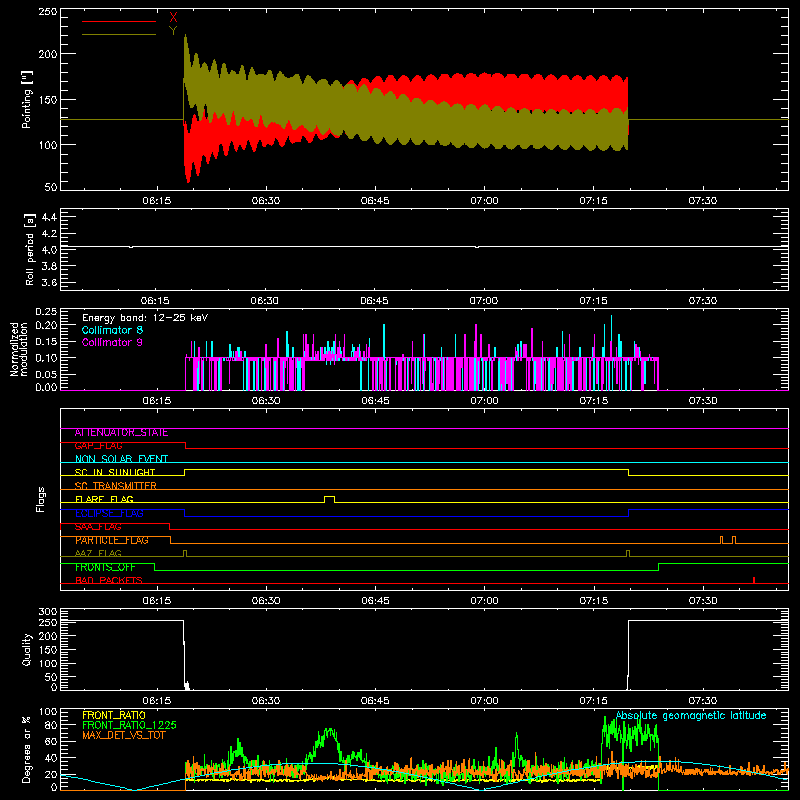Click the 300 tick on Quality axis
The image size is (800, 800).
[x=48, y=612]
